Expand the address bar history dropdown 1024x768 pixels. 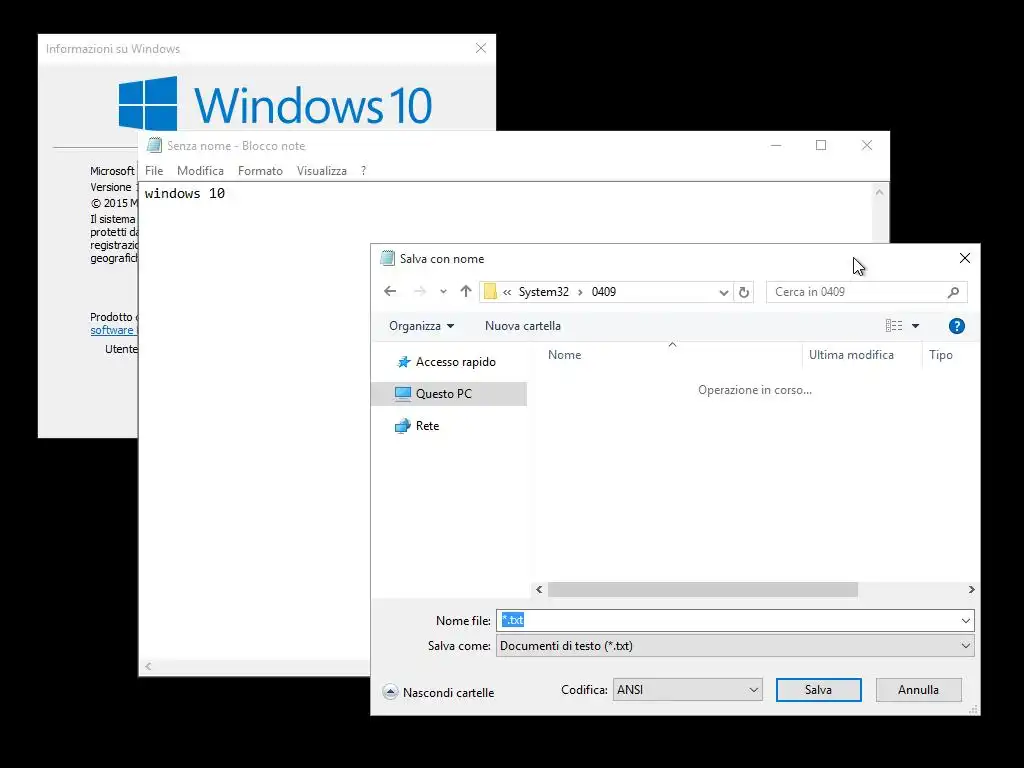(724, 292)
